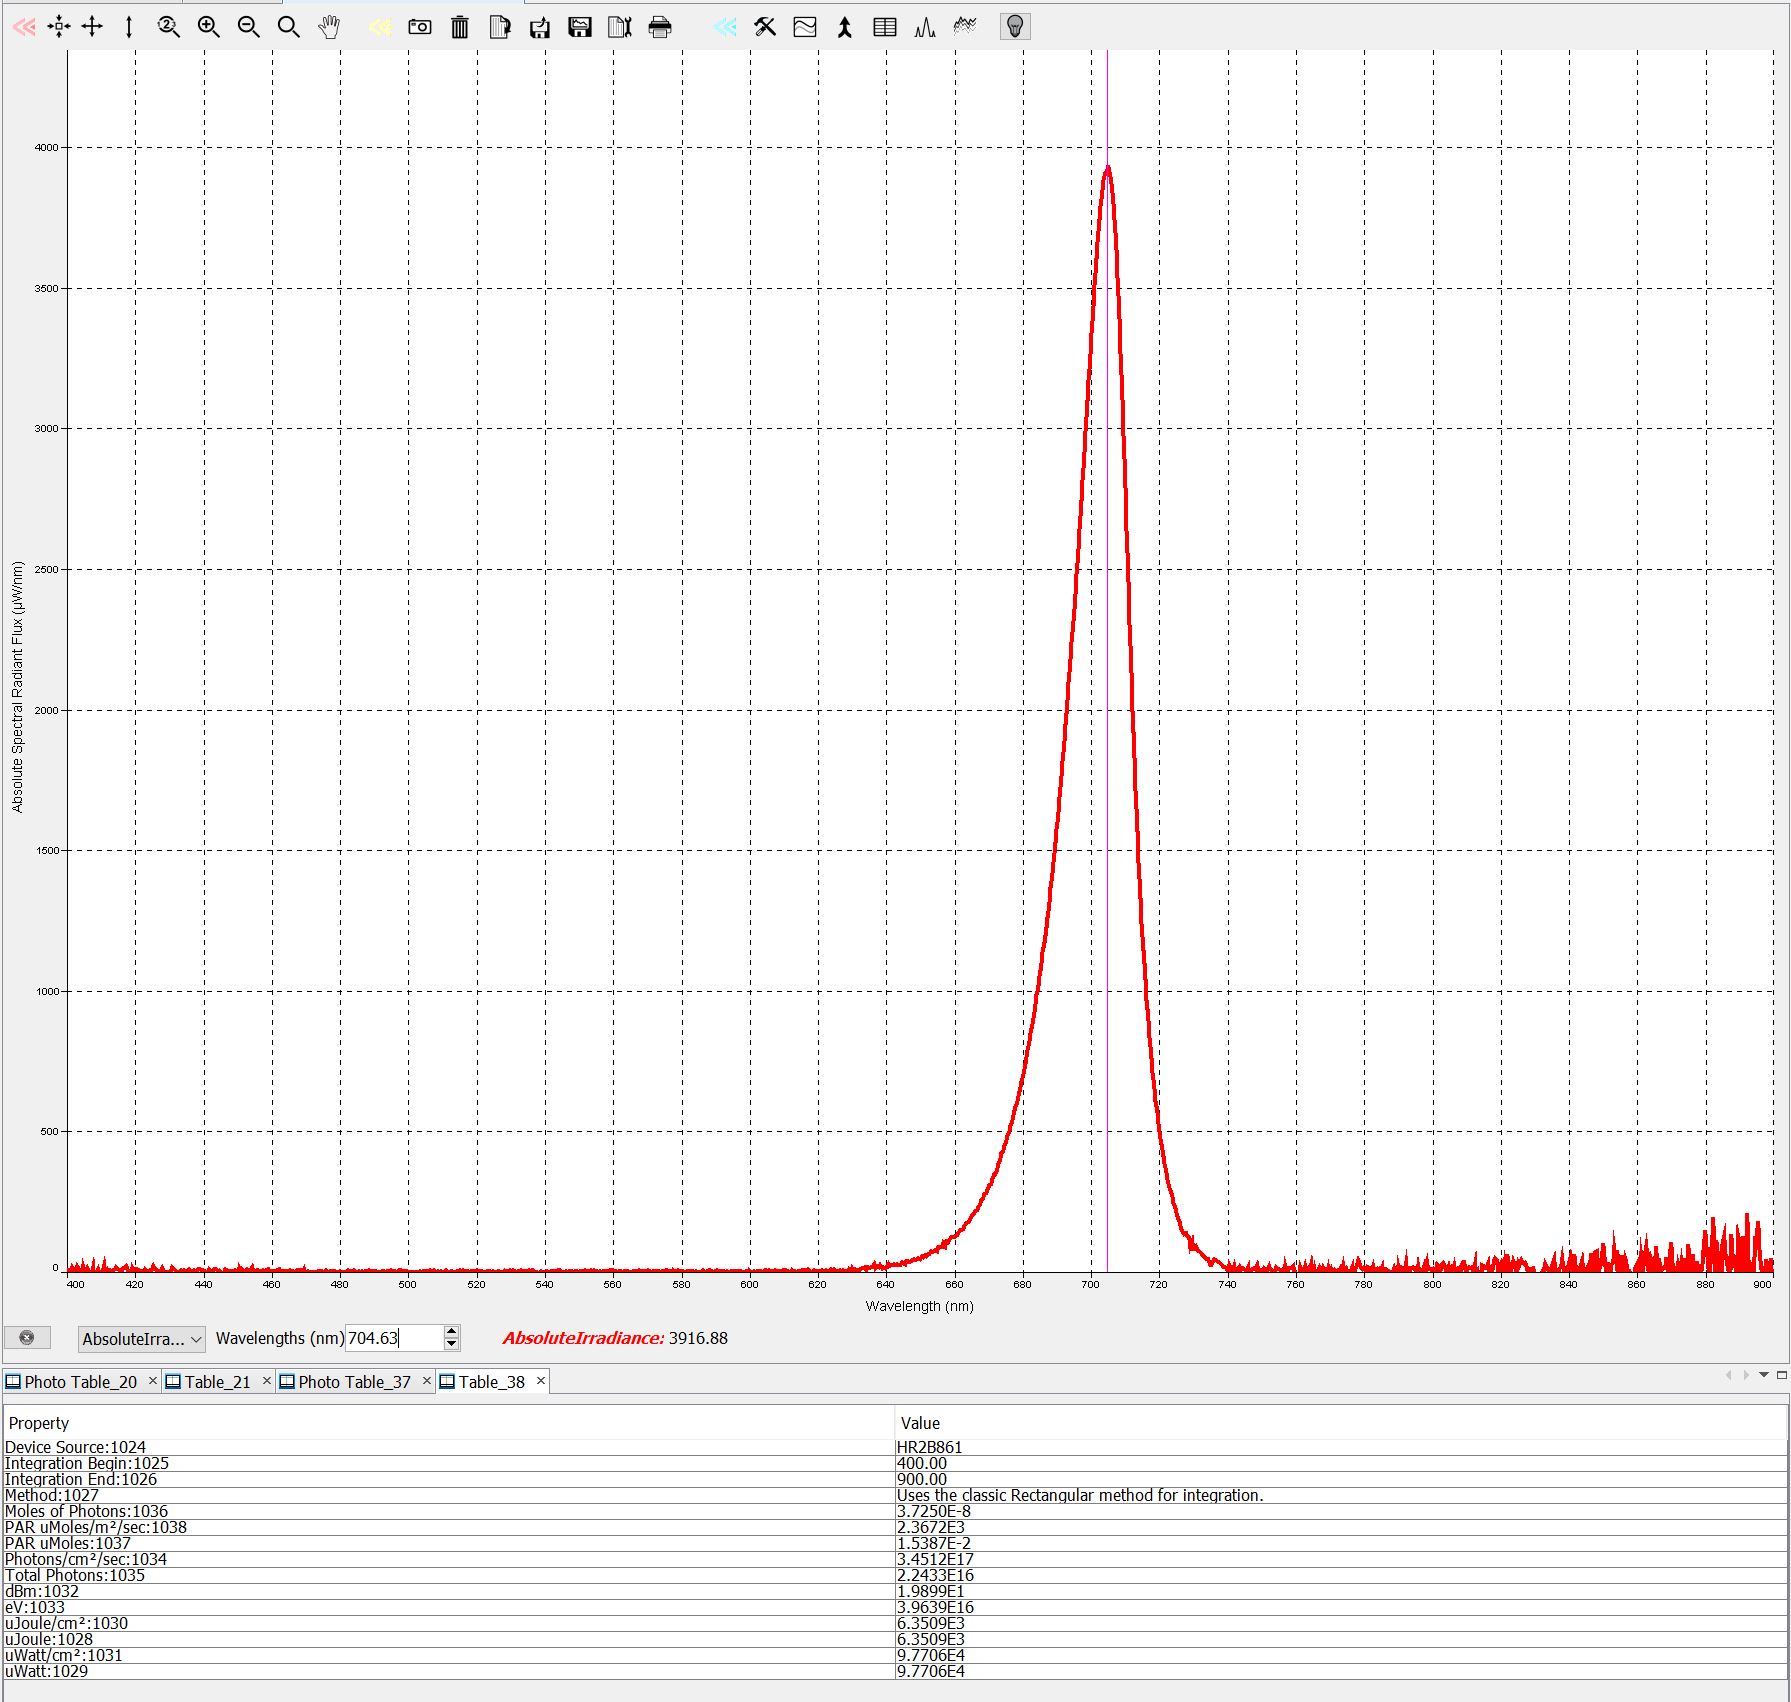Screen dimensions: 1791x1702
Task: Click the Property column header
Action: click(x=448, y=1423)
